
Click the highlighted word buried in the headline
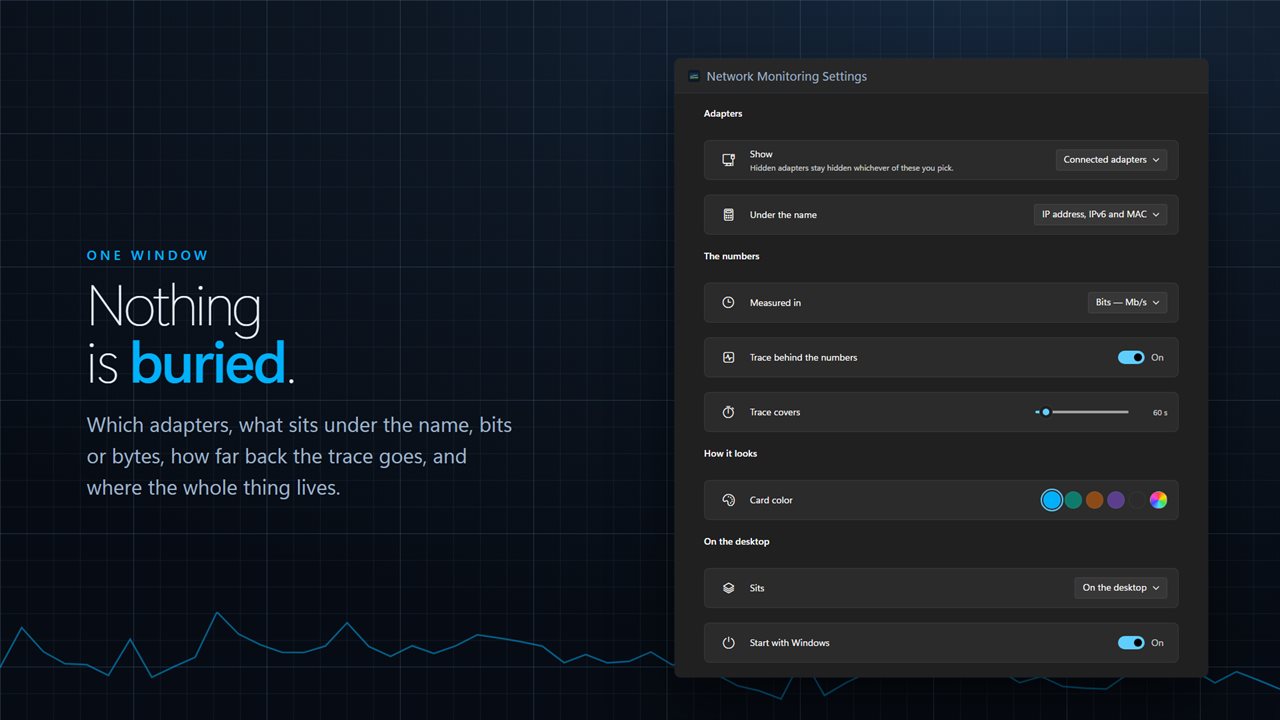click(208, 362)
